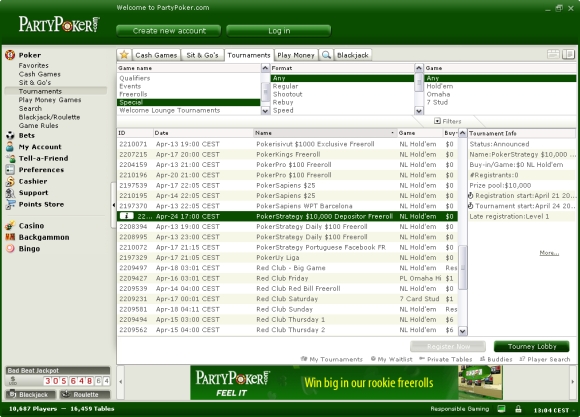Click the Cashier dollar icon
This screenshot has height=417, width=580.
[x=10, y=181]
